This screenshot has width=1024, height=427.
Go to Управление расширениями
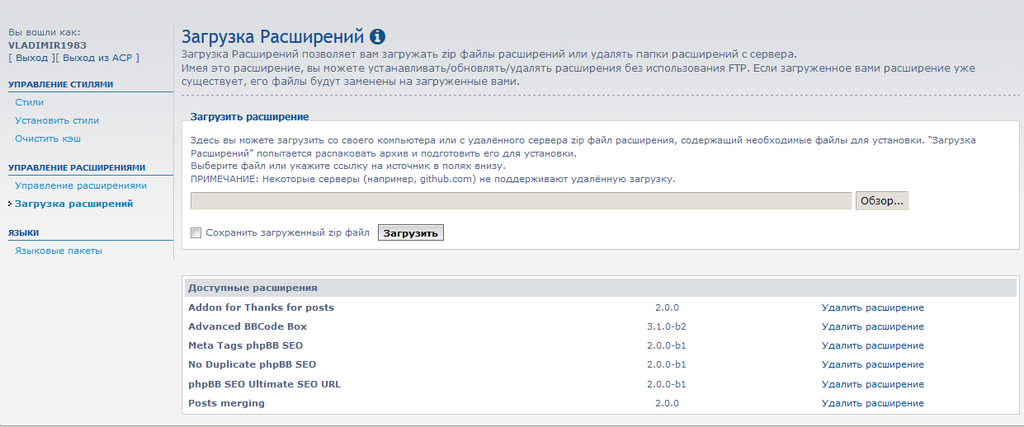click(81, 186)
